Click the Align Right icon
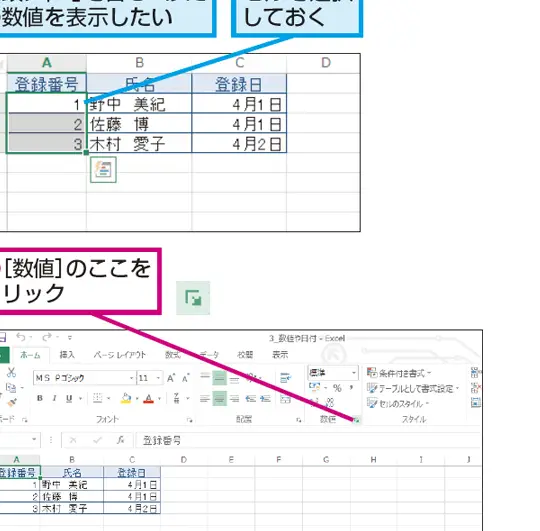The height and width of the screenshot is (531, 540). click(x=234, y=399)
